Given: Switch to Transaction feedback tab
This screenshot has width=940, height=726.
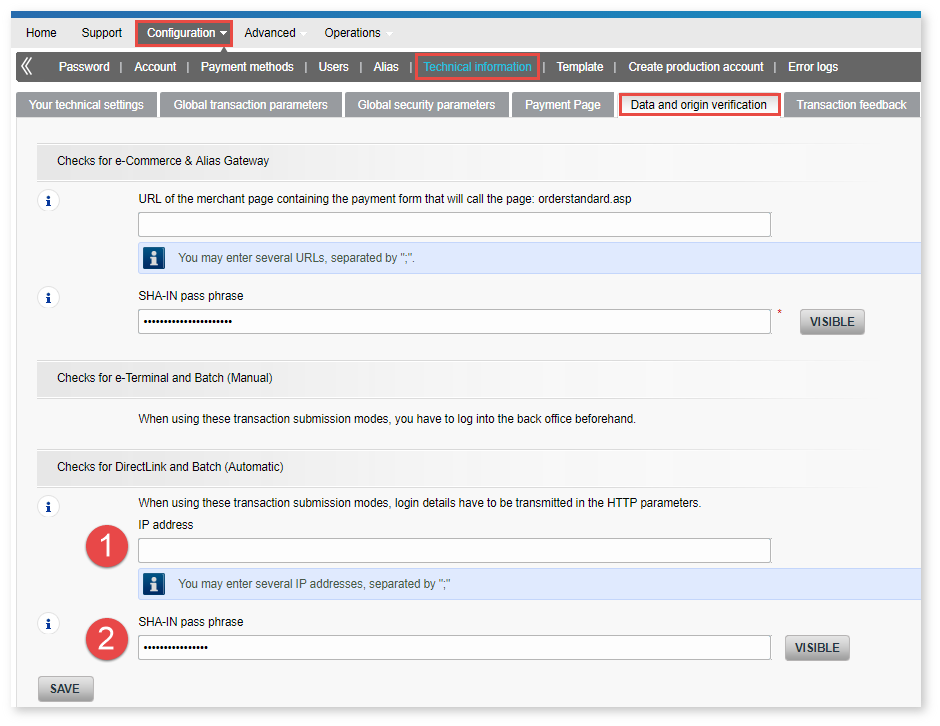Looking at the screenshot, I should (x=851, y=105).
